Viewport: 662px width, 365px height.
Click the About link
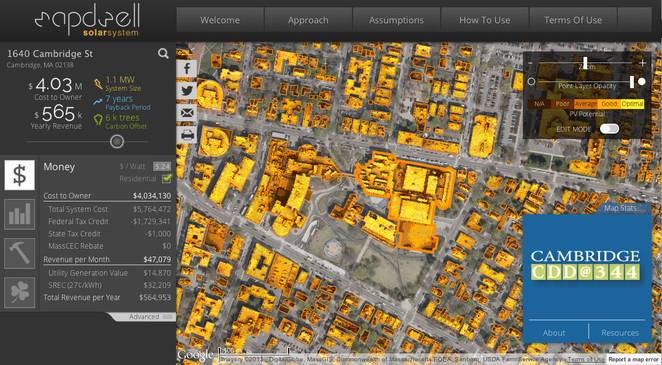pyautogui.click(x=554, y=333)
